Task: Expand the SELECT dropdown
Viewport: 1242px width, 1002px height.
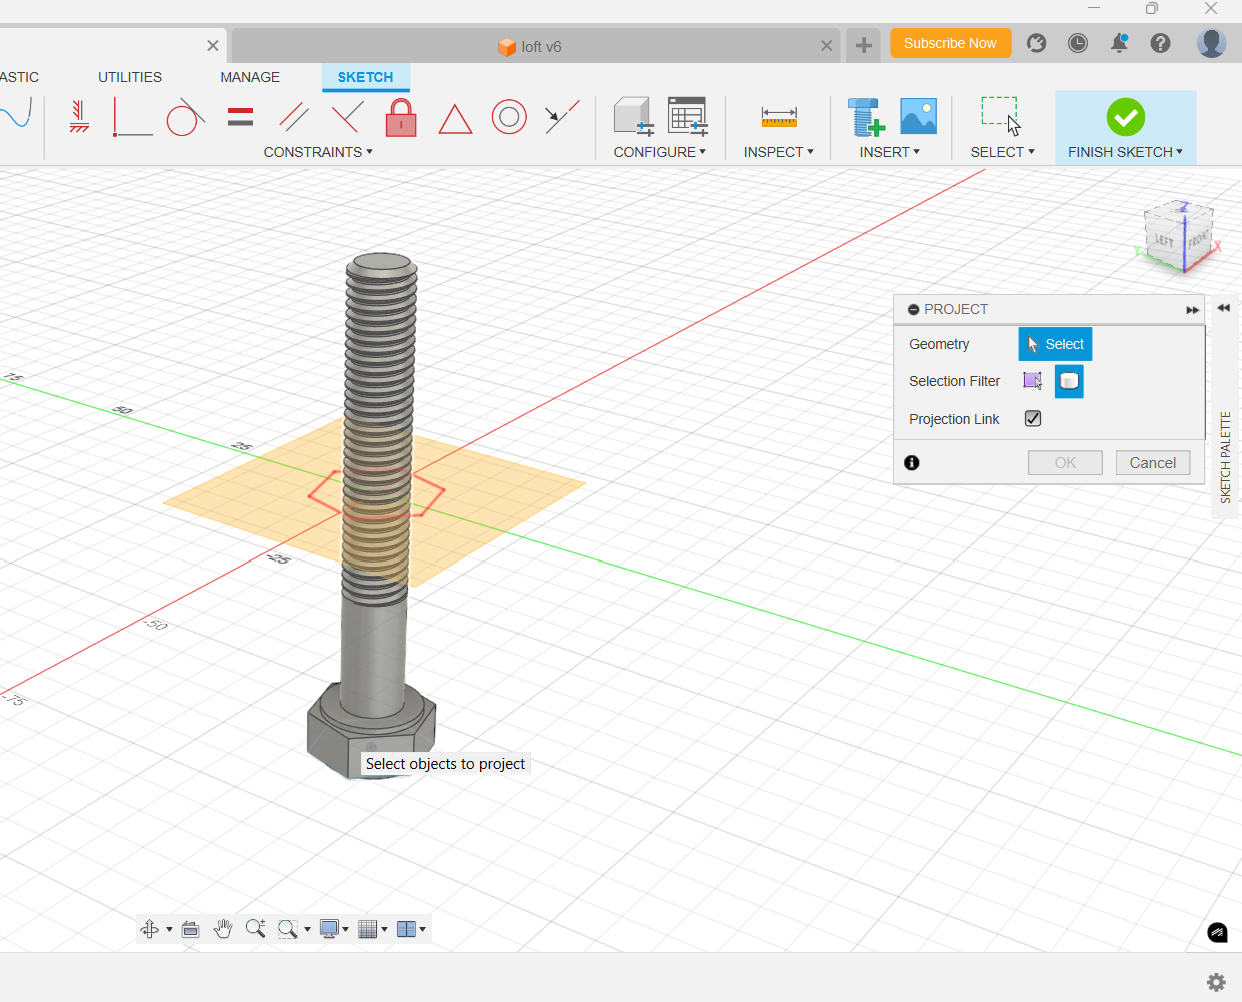Action: pyautogui.click(x=1003, y=152)
